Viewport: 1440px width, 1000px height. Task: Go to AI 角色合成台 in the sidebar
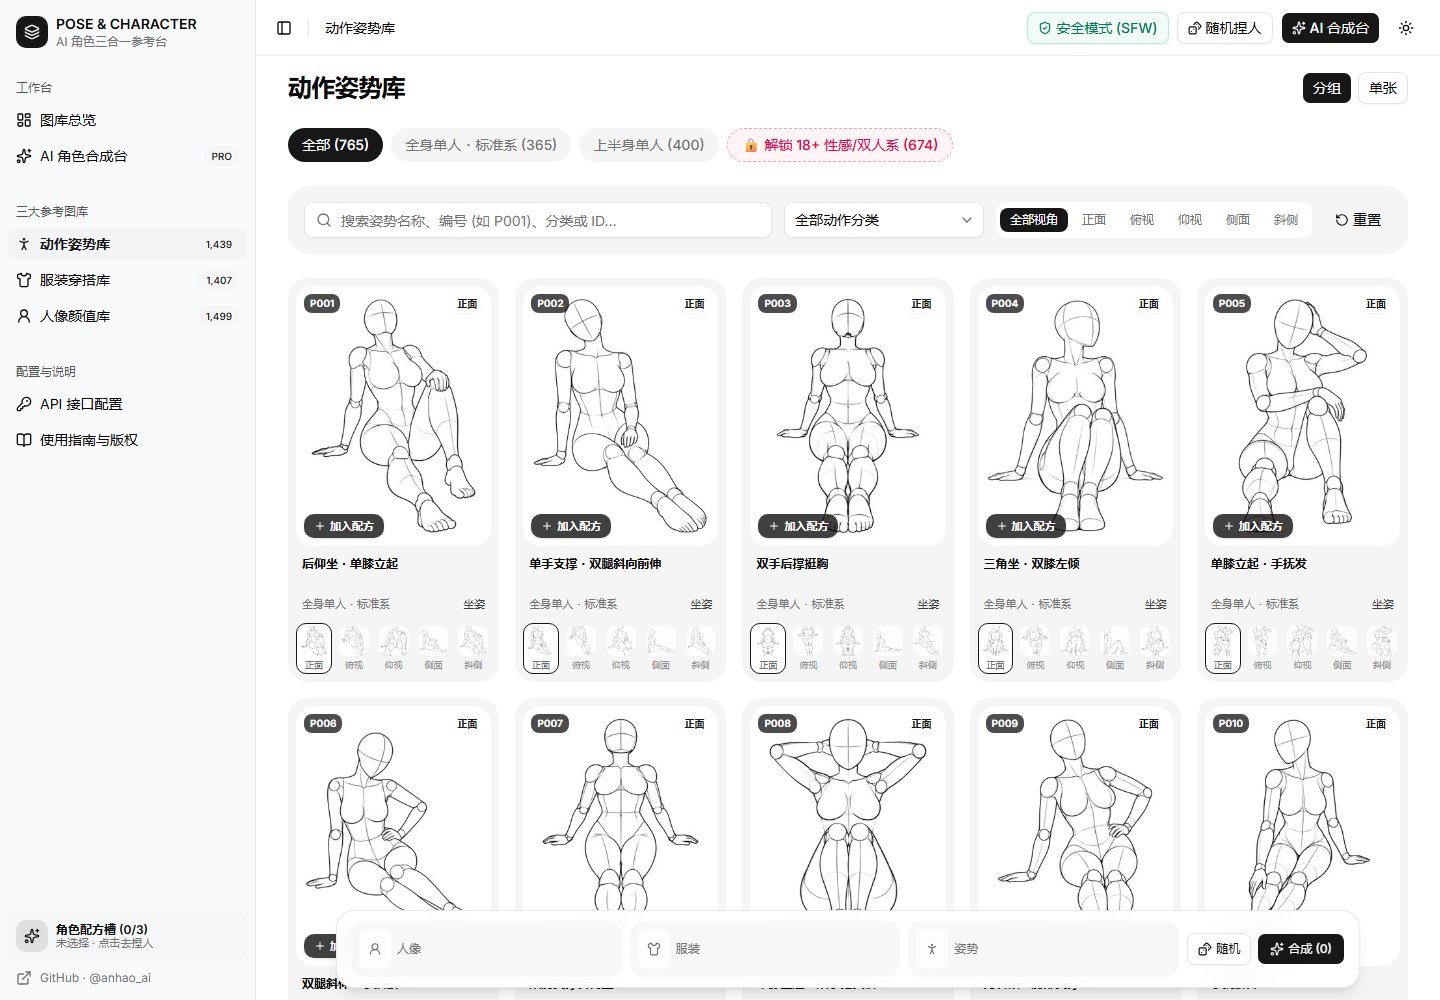tap(127, 156)
